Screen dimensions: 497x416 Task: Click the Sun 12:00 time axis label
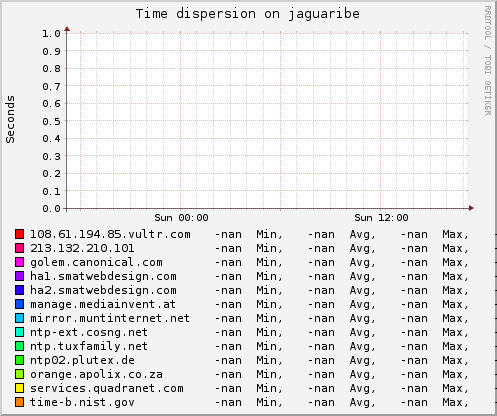[x=381, y=218]
